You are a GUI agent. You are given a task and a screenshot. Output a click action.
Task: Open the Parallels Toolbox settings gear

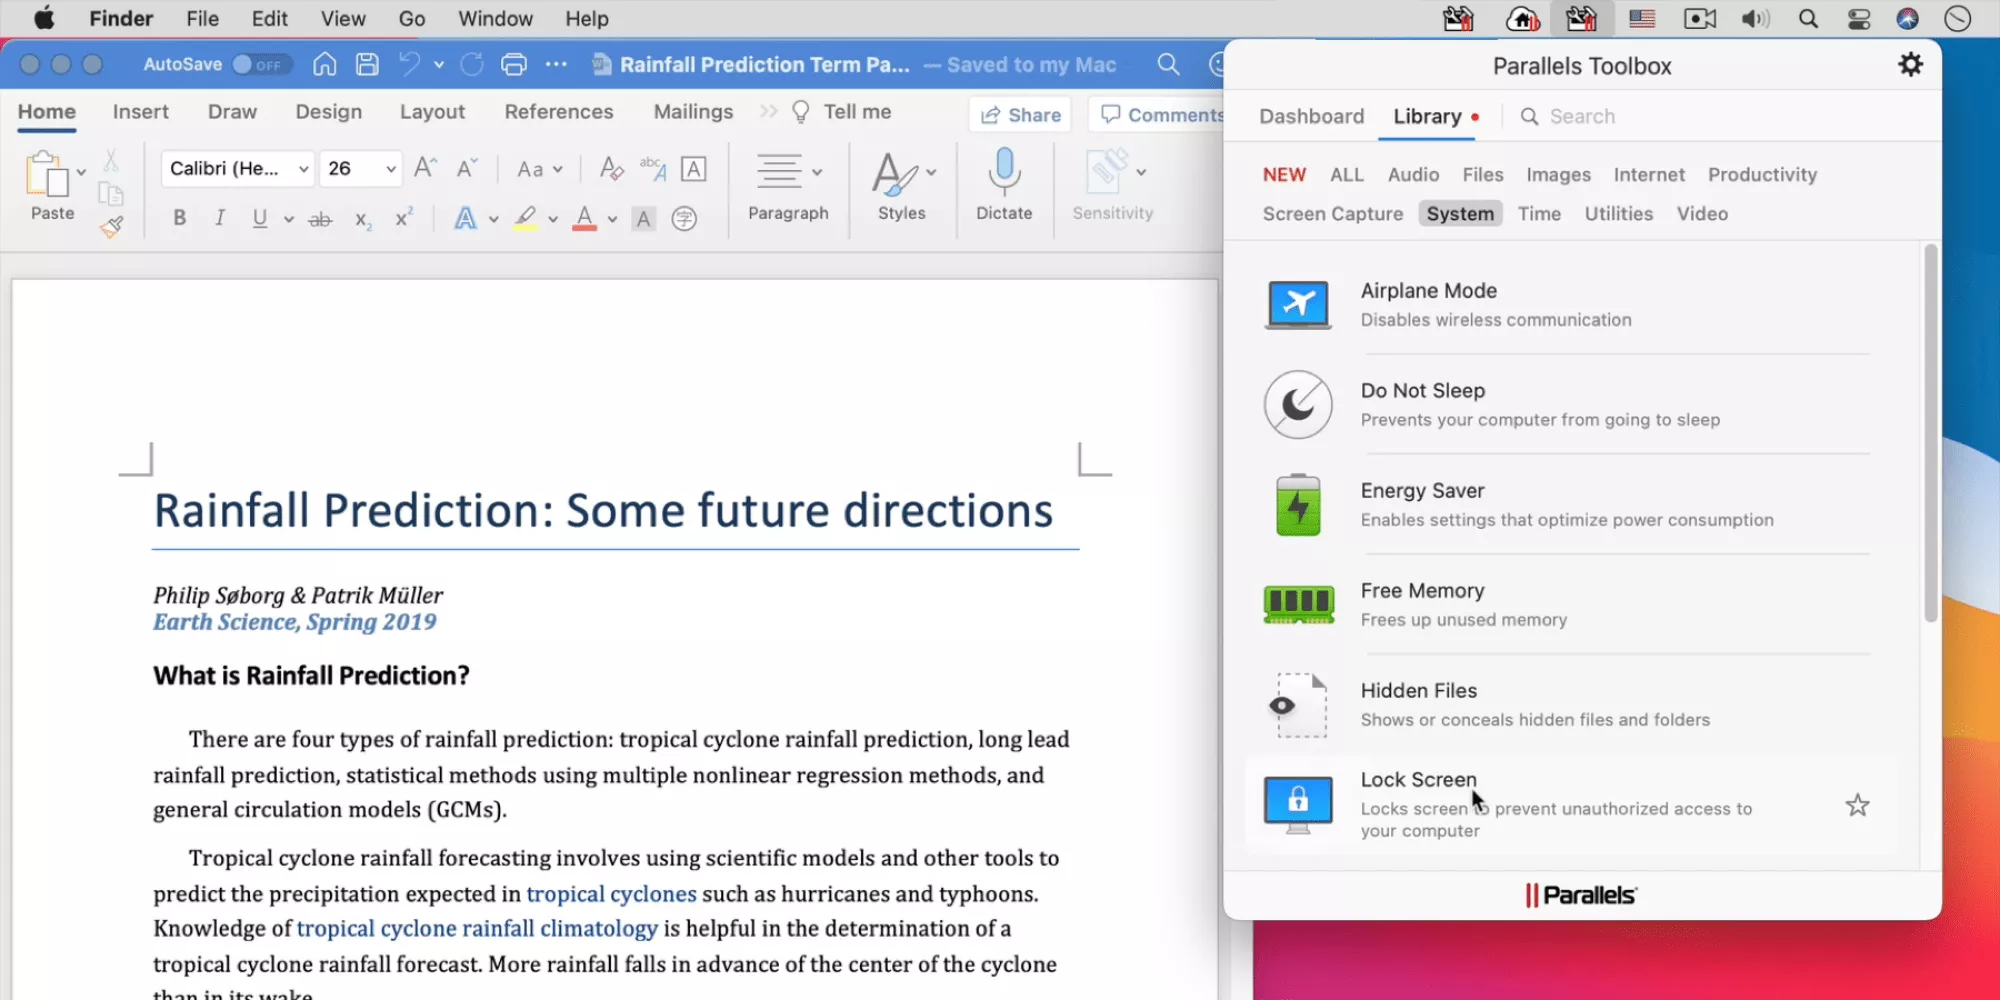(1910, 65)
